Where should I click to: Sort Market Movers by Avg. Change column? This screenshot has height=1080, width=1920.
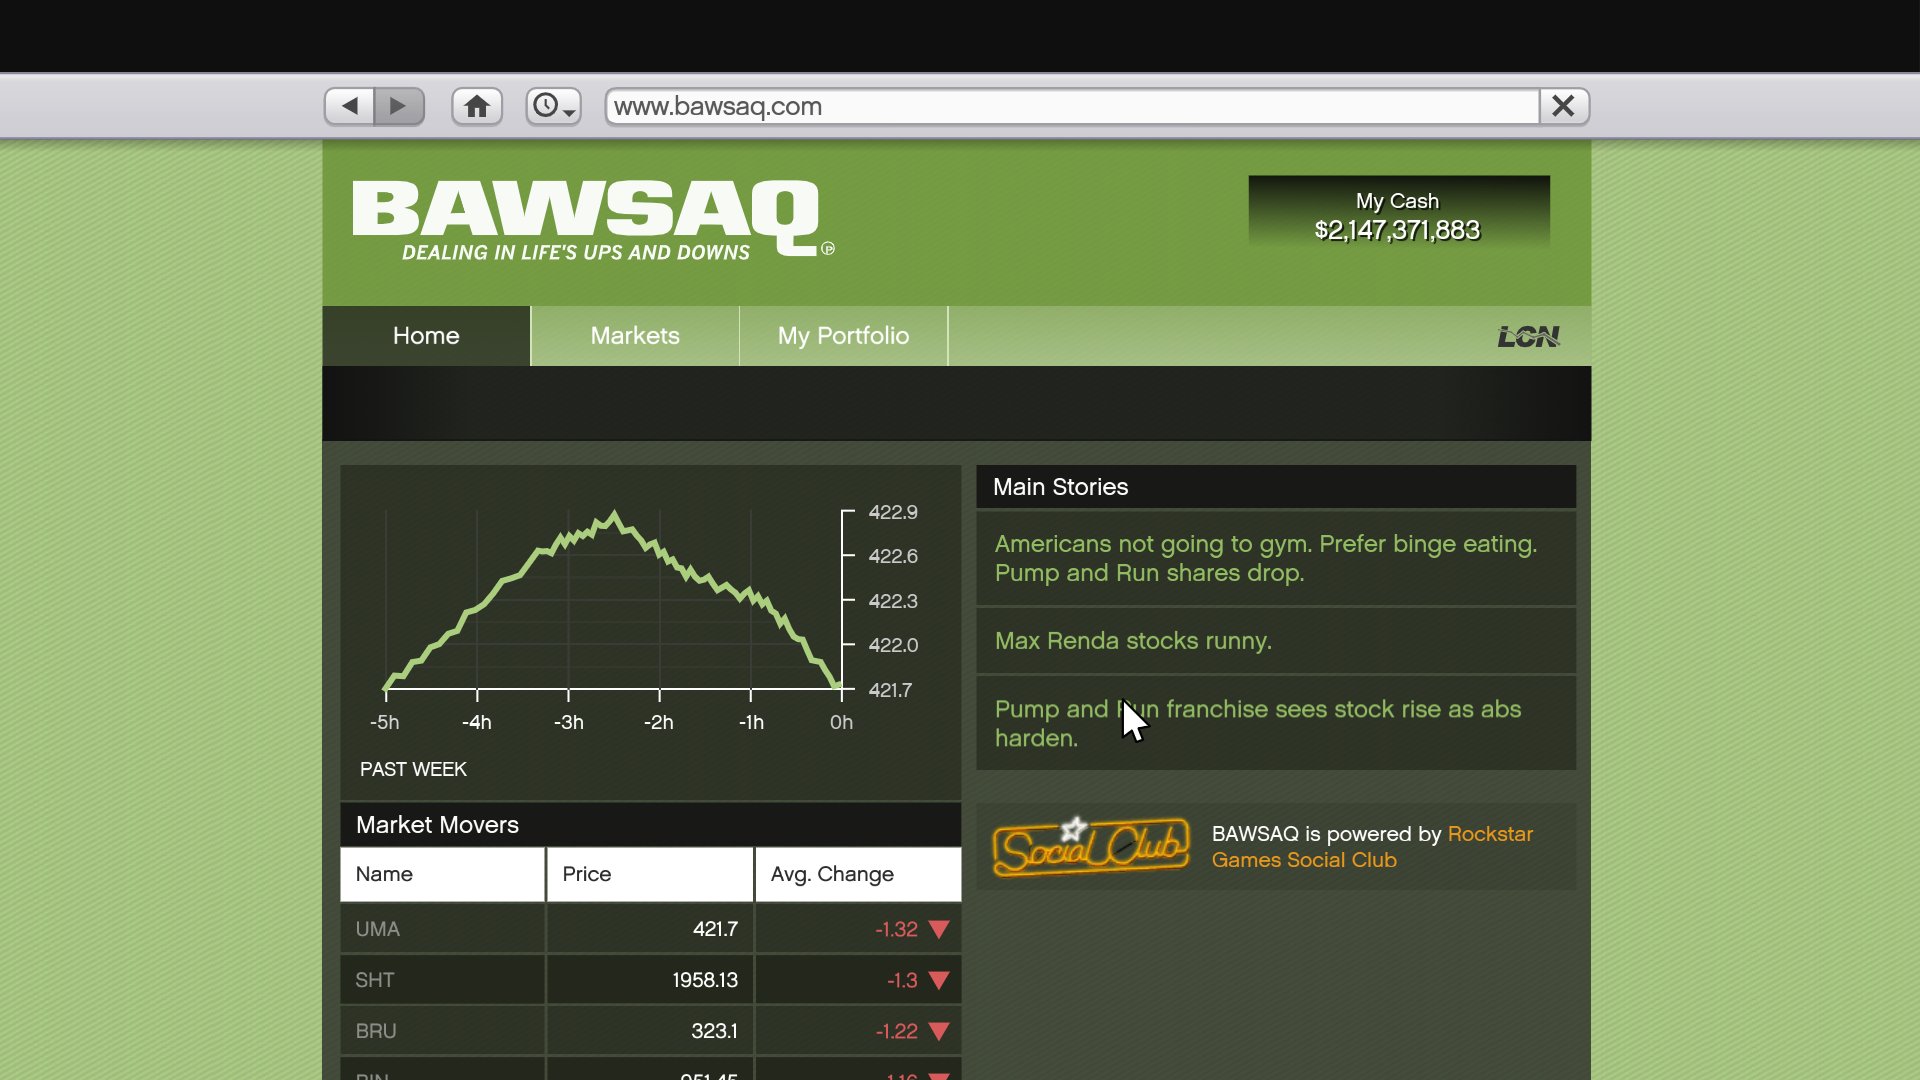(x=858, y=874)
